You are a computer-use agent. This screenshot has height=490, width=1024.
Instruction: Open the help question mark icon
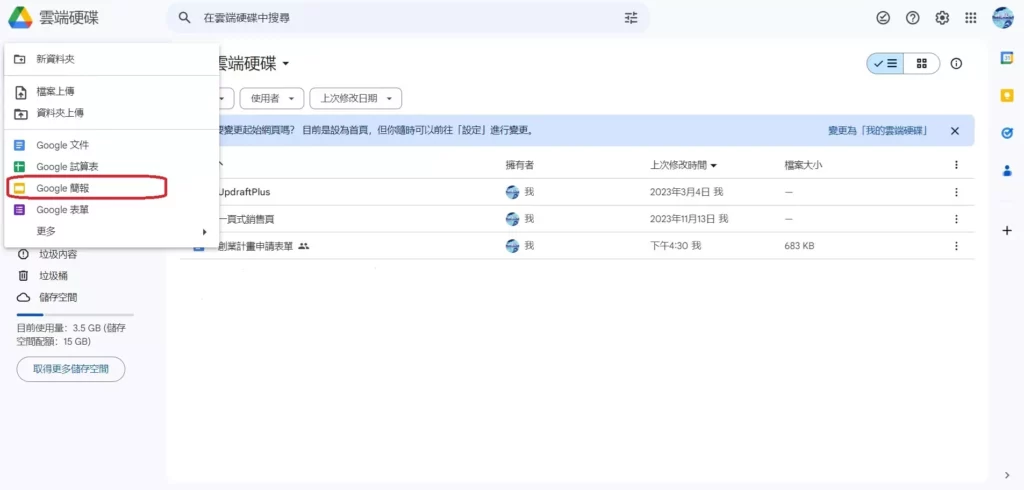click(912, 18)
